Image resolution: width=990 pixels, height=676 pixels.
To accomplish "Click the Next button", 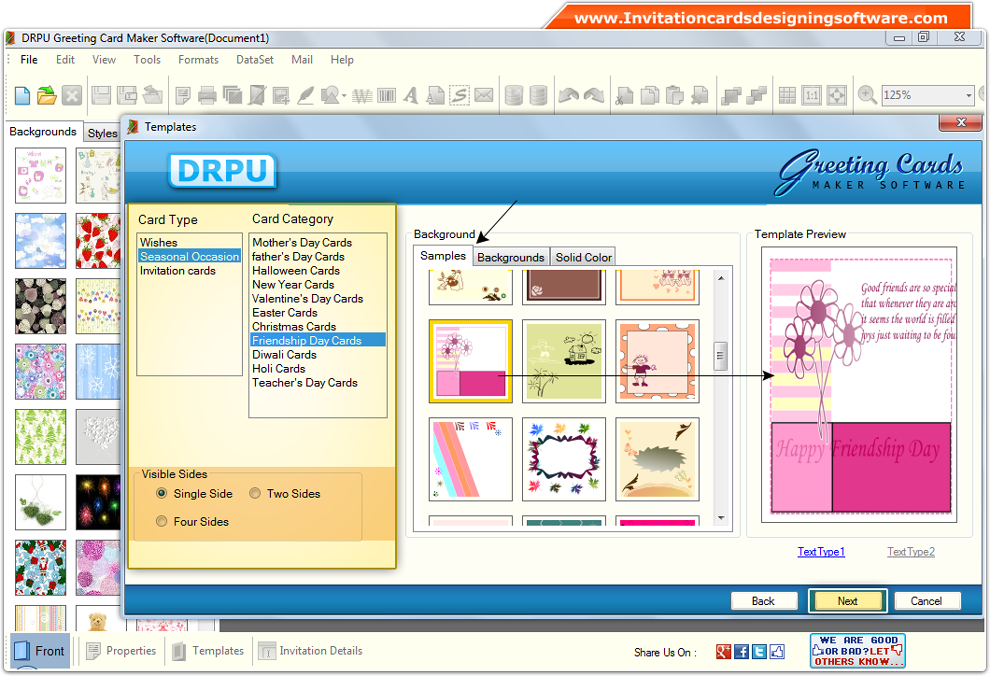I will coord(847,600).
